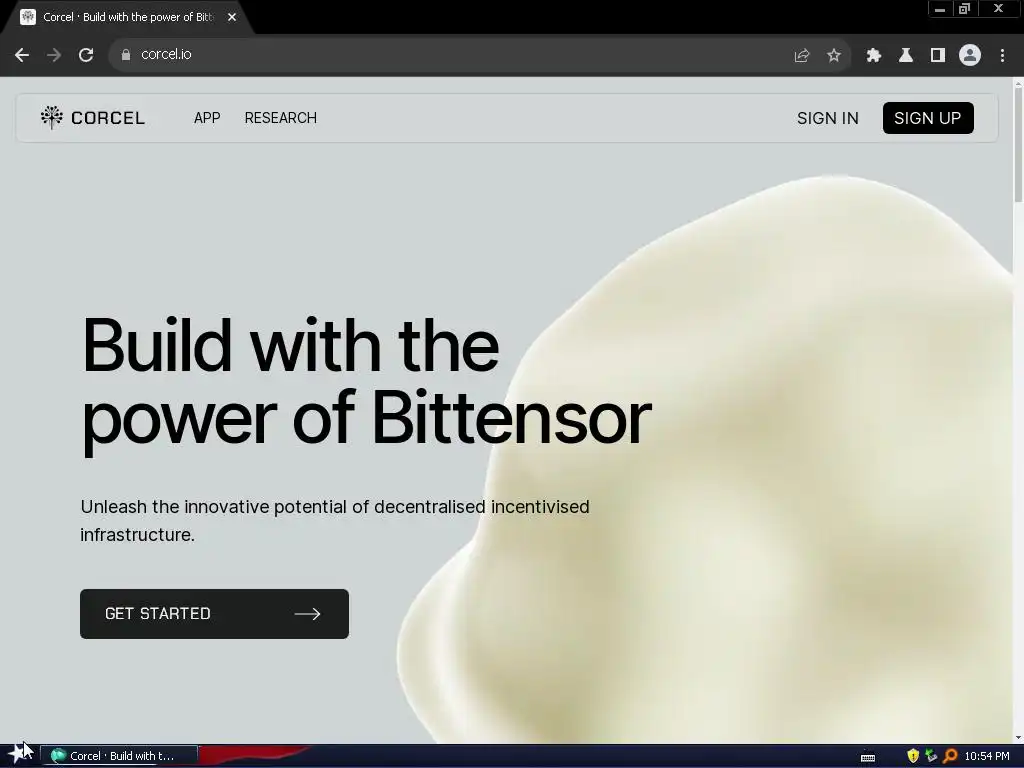Screen dimensions: 1024x768
Task: Click the network tray icon
Action: [x=931, y=756]
